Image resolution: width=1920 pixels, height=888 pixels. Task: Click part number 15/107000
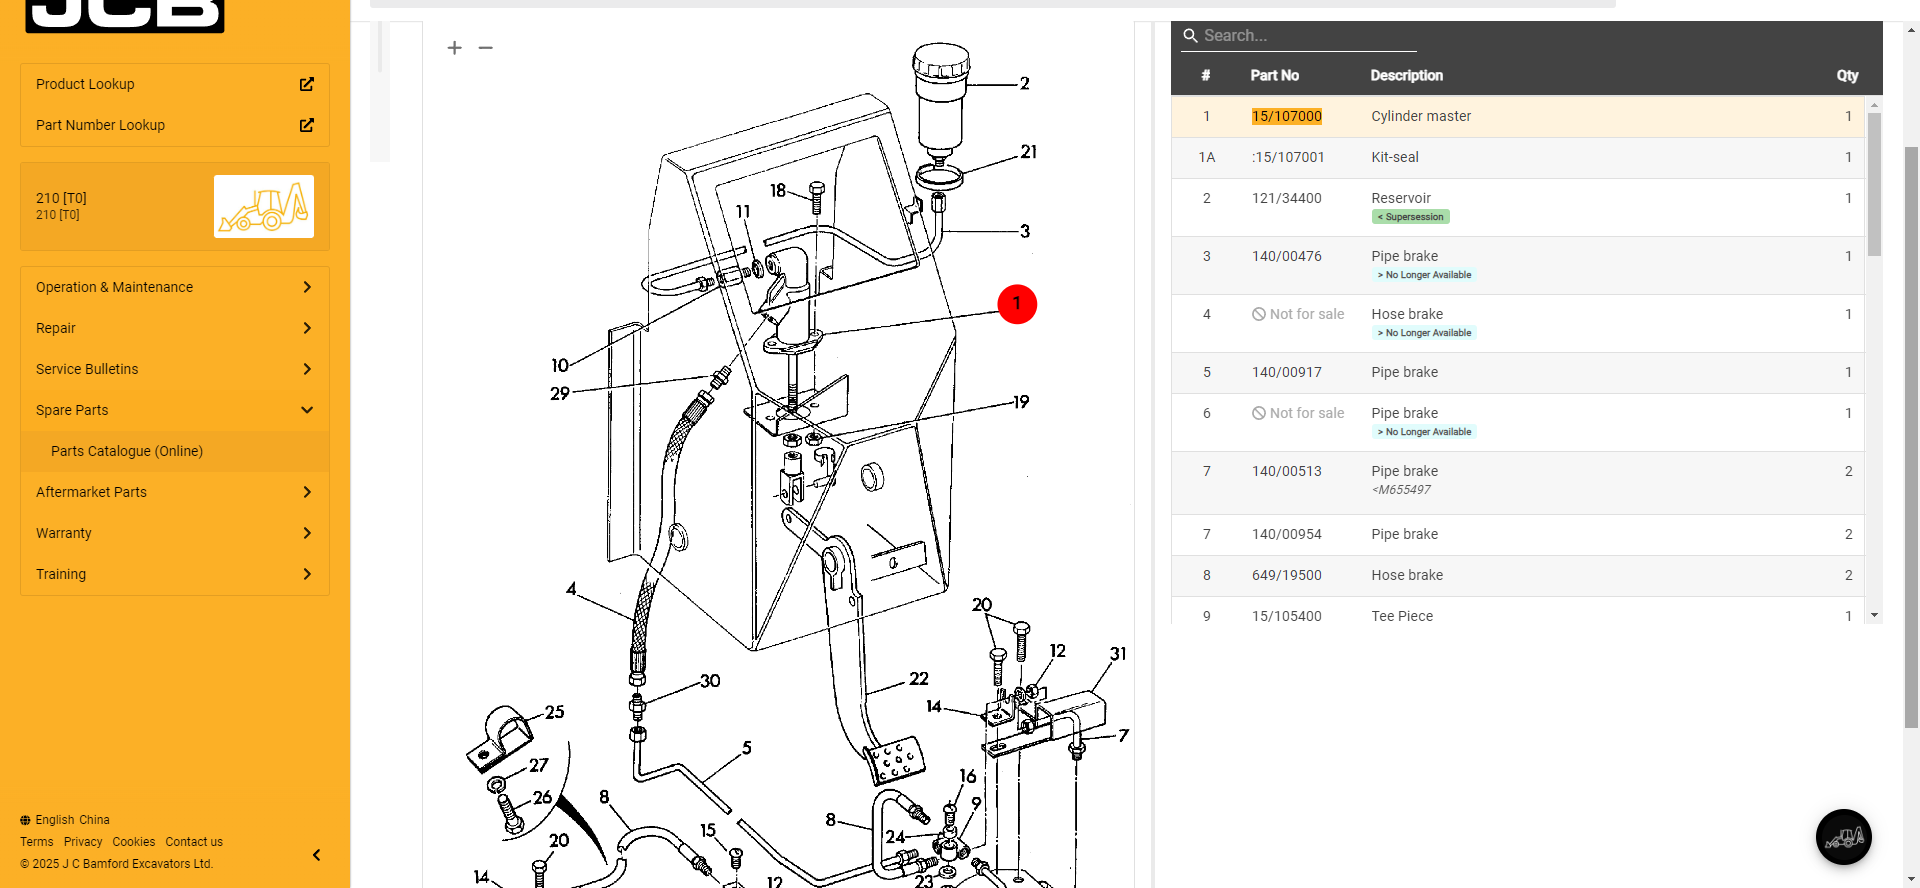[1286, 116]
